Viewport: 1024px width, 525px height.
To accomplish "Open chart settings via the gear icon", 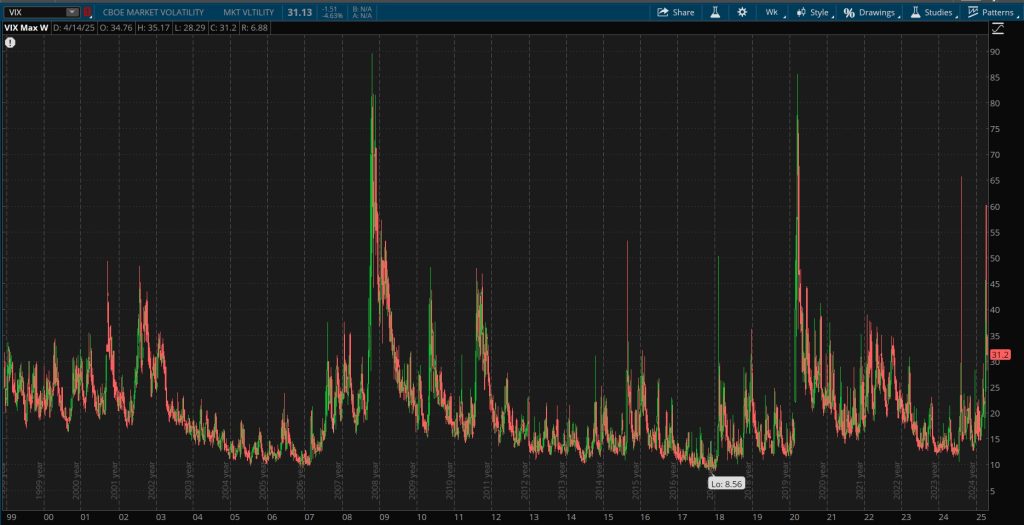I will click(x=742, y=12).
